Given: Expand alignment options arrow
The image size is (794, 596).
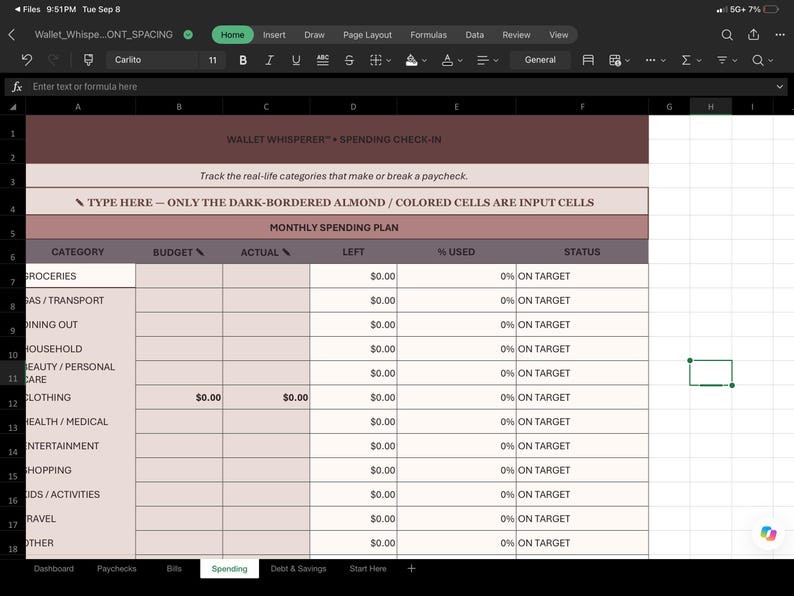Looking at the screenshot, I should tap(496, 60).
